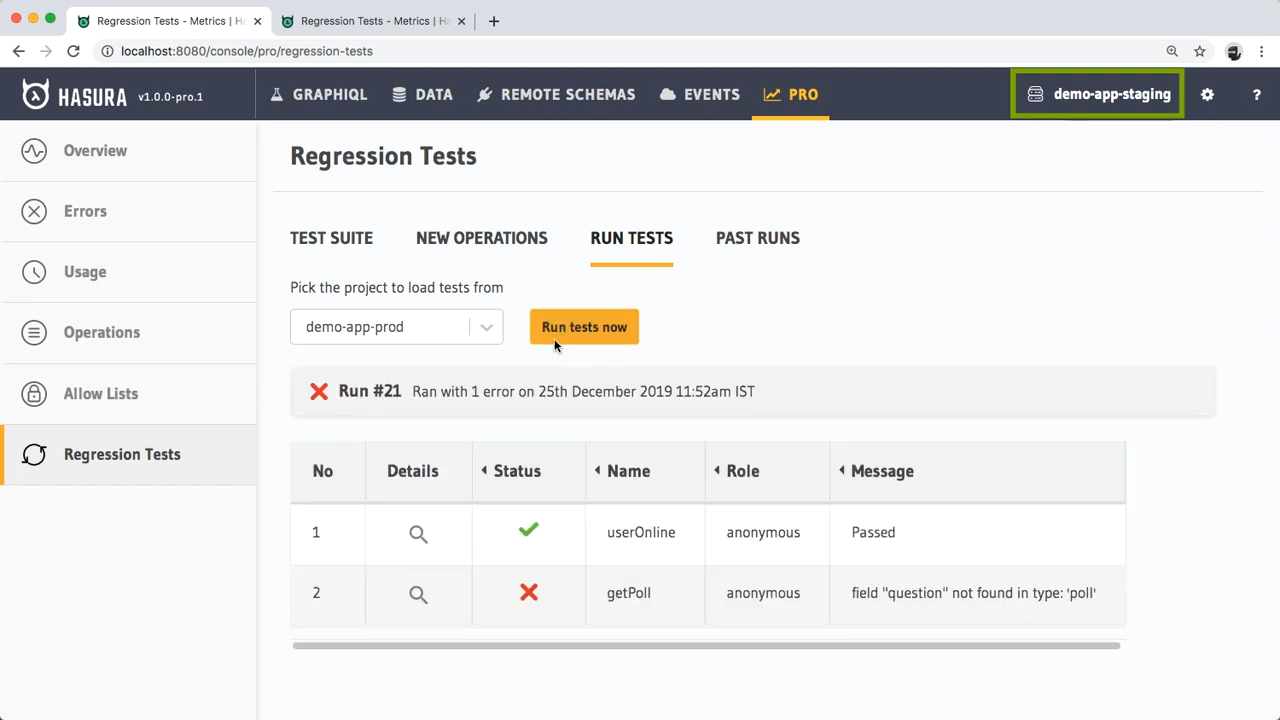Click the horizontal table scrollbar
This screenshot has height=720, width=1280.
pyautogui.click(x=706, y=646)
